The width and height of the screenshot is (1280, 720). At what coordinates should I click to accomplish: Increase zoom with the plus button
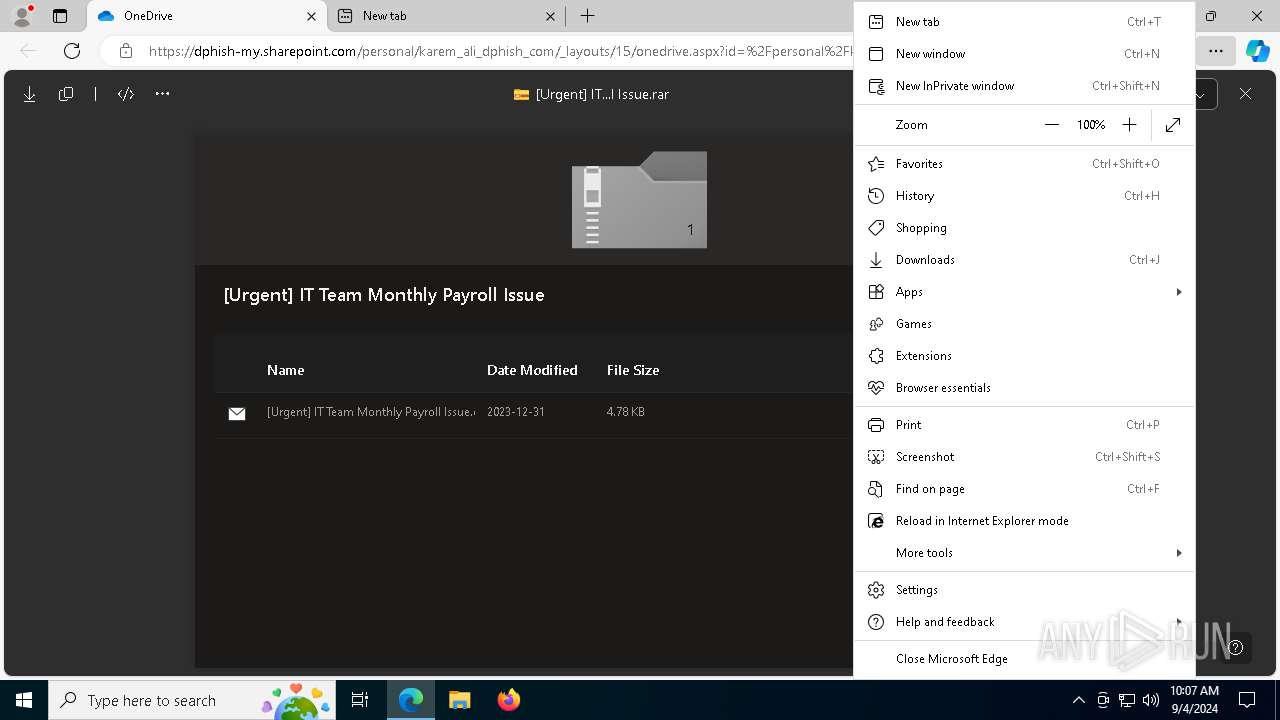[x=1129, y=125]
